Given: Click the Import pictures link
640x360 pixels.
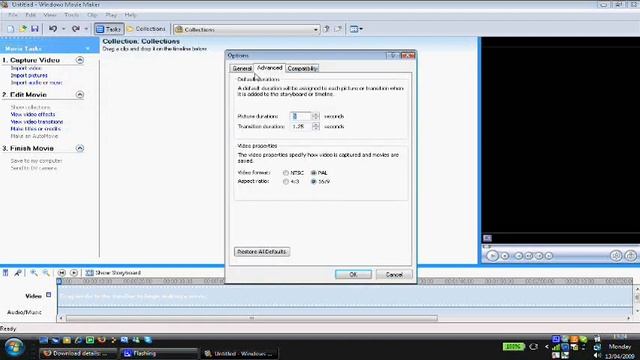Looking at the screenshot, I should (x=29, y=76).
